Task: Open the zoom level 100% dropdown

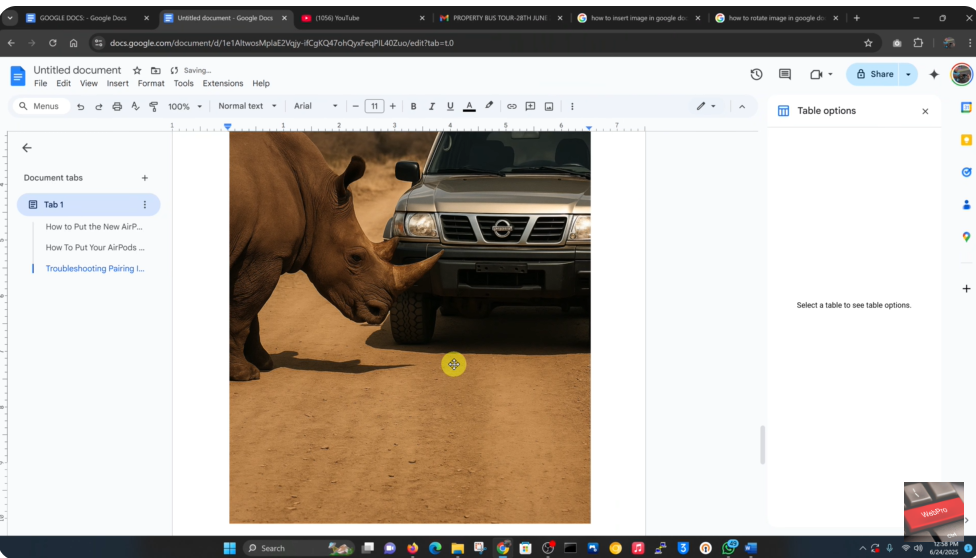Action: point(185,106)
